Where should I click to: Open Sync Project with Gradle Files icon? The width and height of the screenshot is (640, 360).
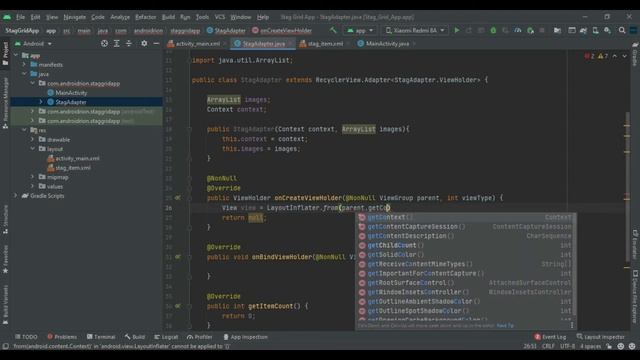[x=583, y=30]
